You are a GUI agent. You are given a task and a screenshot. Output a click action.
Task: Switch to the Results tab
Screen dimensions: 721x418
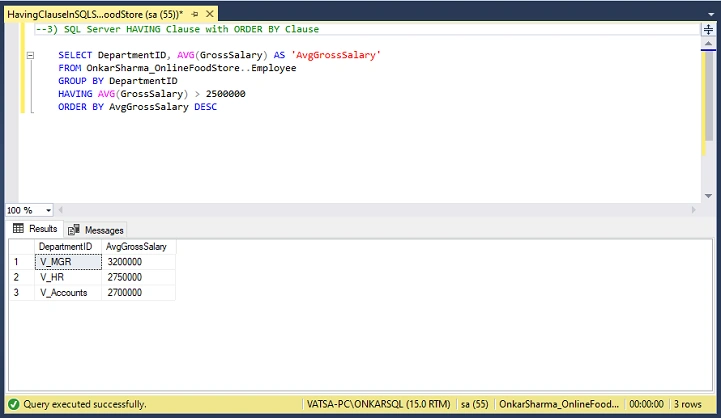click(x=35, y=229)
